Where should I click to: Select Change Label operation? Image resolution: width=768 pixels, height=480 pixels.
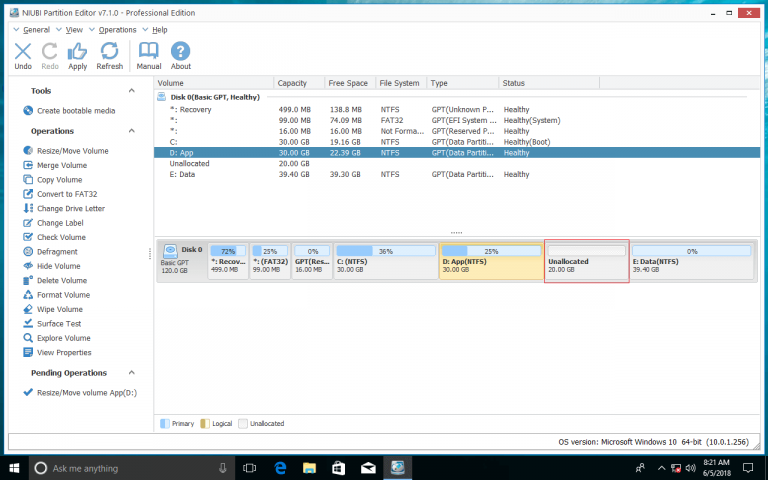53,223
